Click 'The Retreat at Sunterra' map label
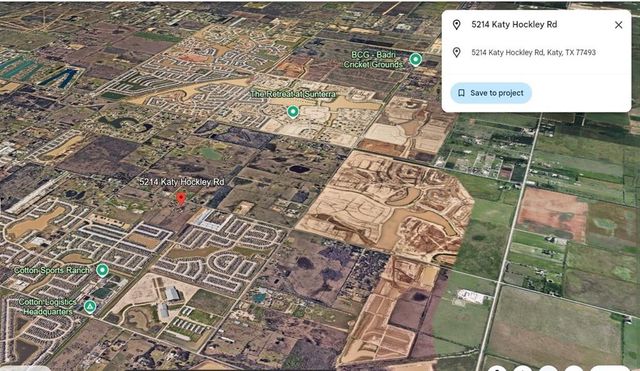 [293, 94]
